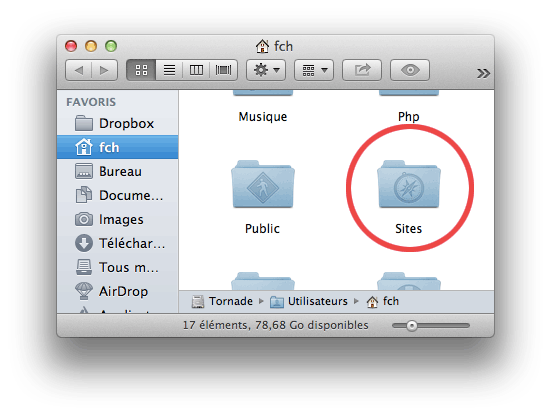Go forward with right arrow button
The height and width of the screenshot is (416, 551).
(104, 70)
